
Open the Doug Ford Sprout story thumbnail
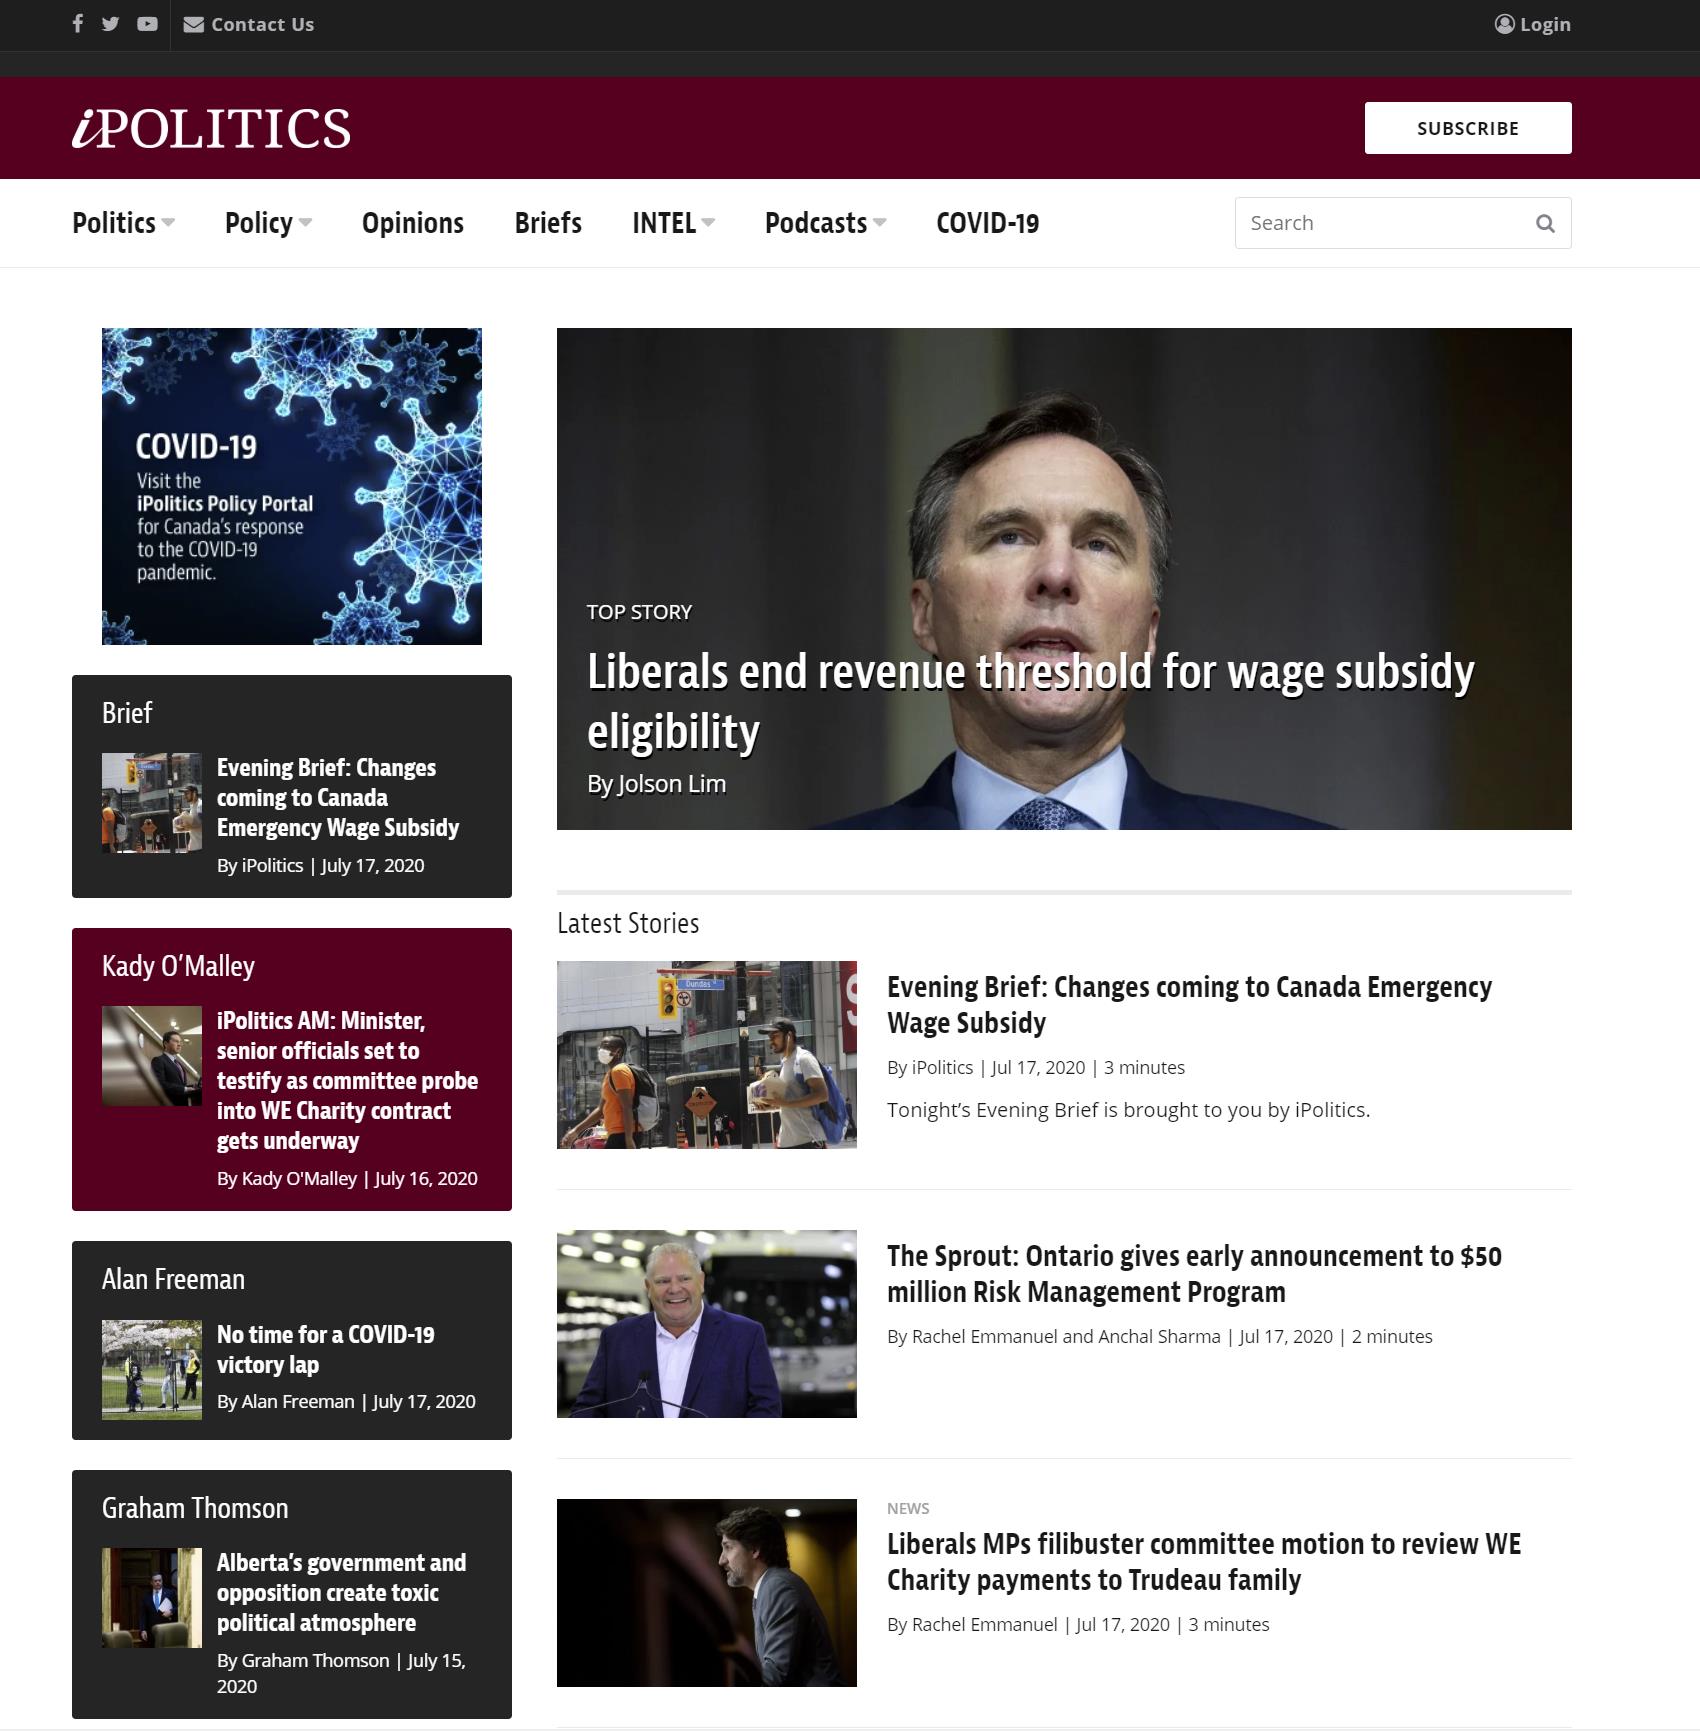pos(707,1324)
